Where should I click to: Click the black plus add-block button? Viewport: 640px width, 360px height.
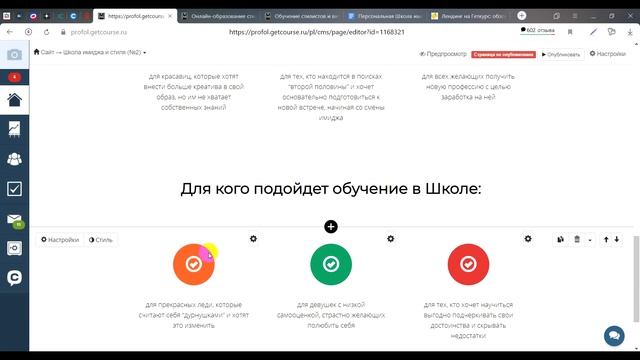[331, 227]
